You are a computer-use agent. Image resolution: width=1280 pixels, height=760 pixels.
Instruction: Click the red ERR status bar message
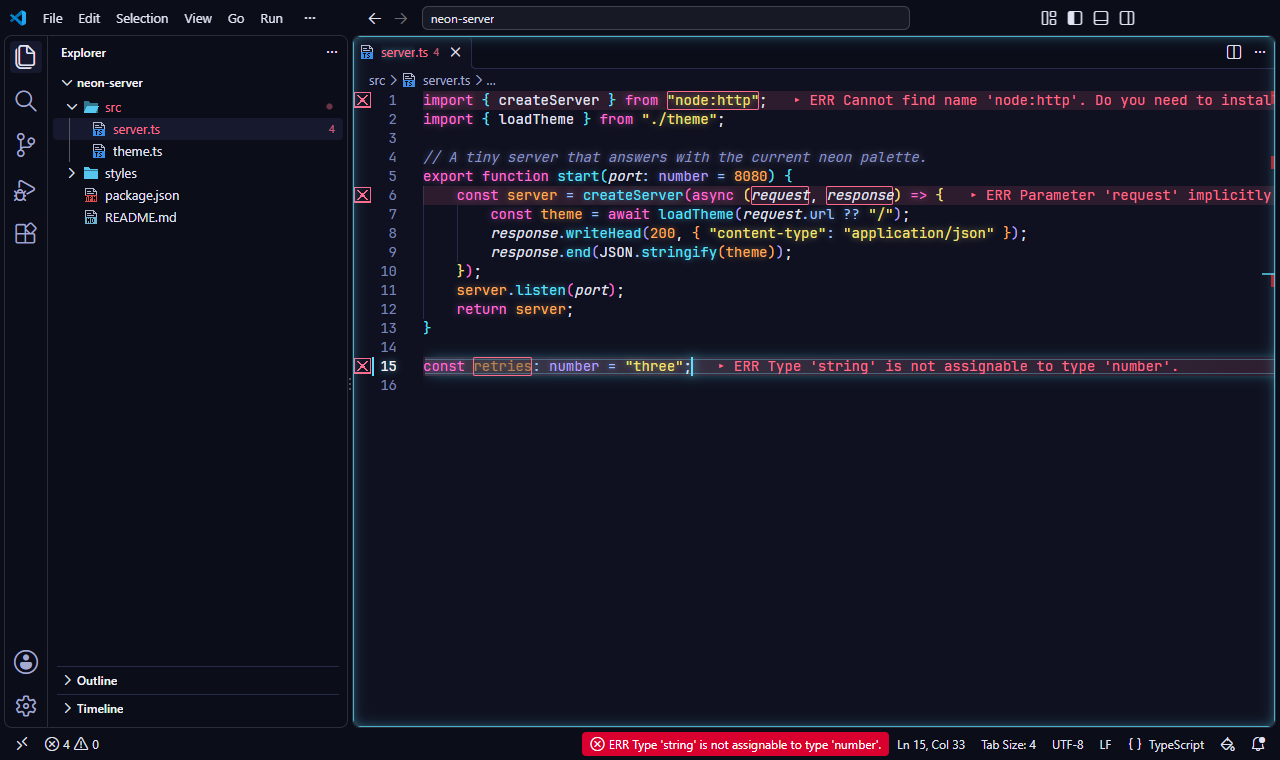pyautogui.click(x=735, y=744)
